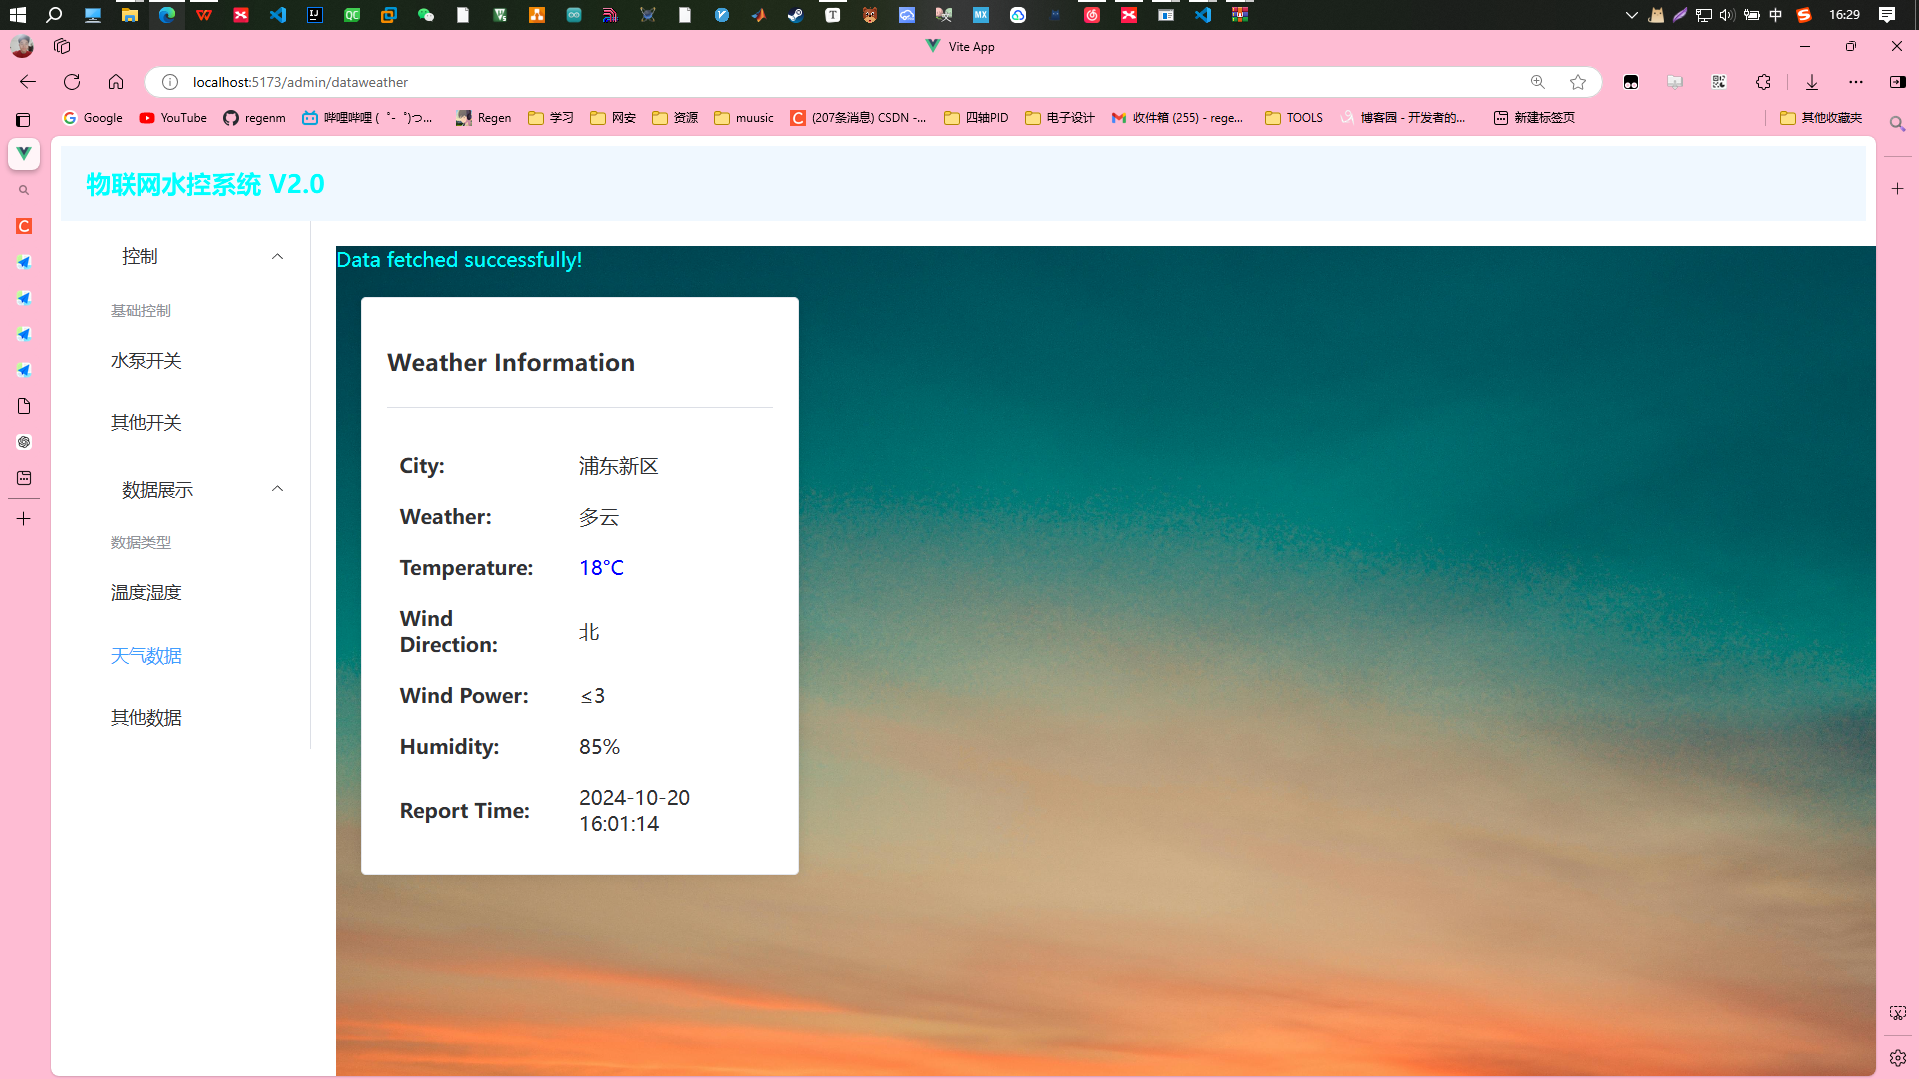The width and height of the screenshot is (1919, 1079).
Task: Open the muusic bookmarks folder
Action: point(744,118)
